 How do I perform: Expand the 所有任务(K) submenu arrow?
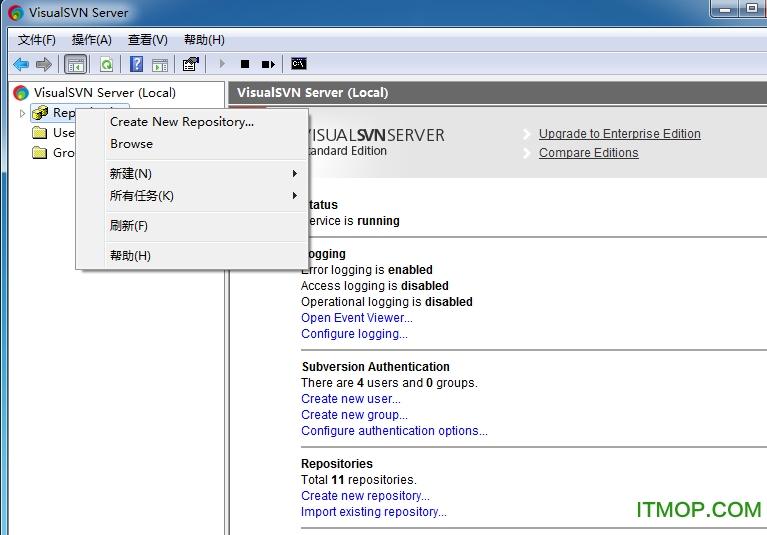click(294, 196)
